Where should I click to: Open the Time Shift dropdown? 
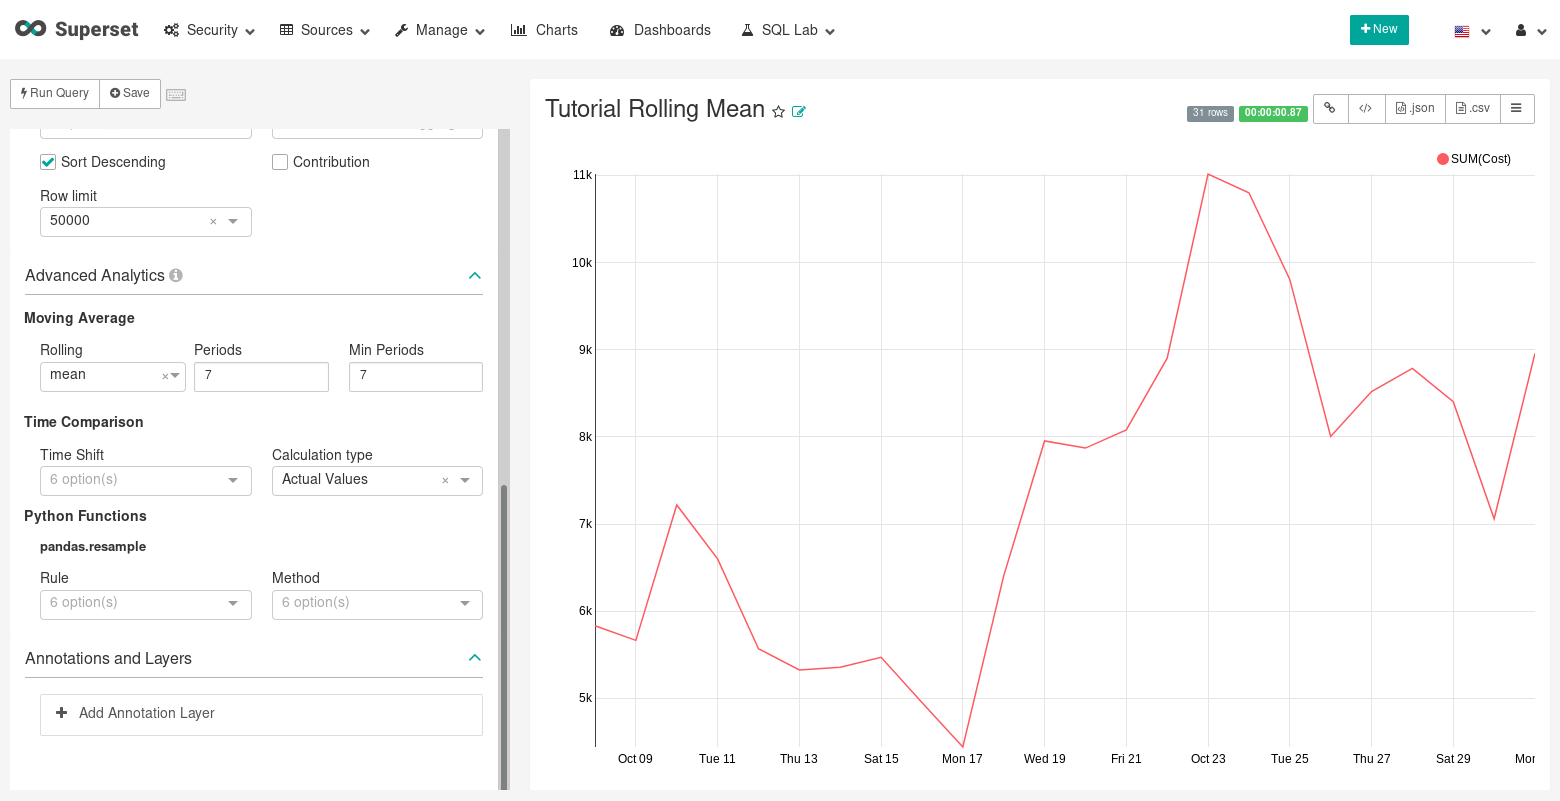tap(145, 480)
